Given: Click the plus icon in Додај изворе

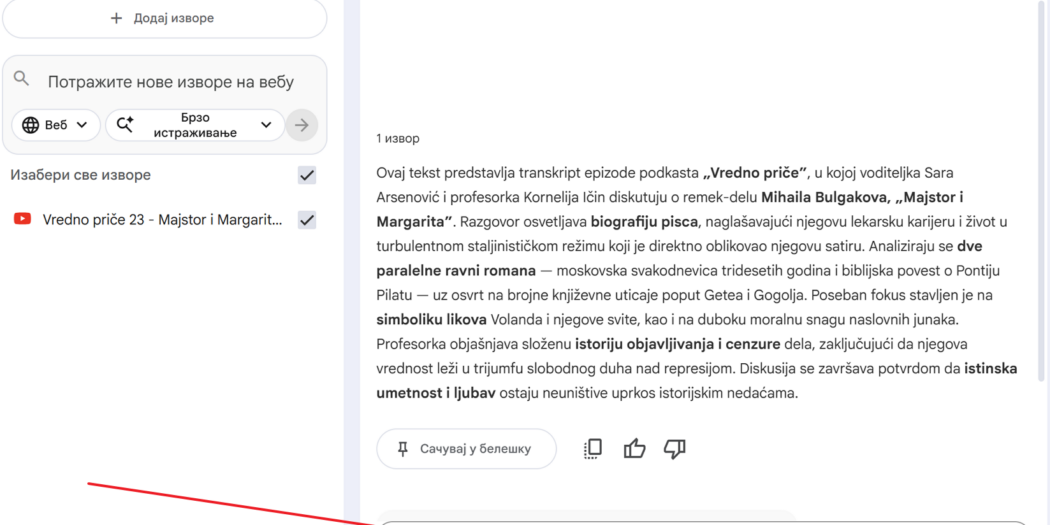Looking at the screenshot, I should (x=116, y=18).
